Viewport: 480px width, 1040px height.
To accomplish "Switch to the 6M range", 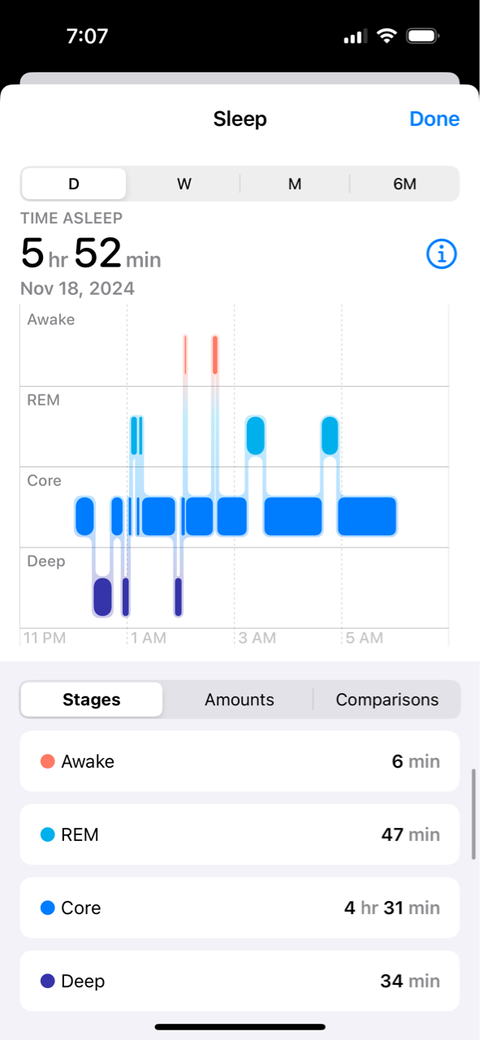I will [x=404, y=184].
